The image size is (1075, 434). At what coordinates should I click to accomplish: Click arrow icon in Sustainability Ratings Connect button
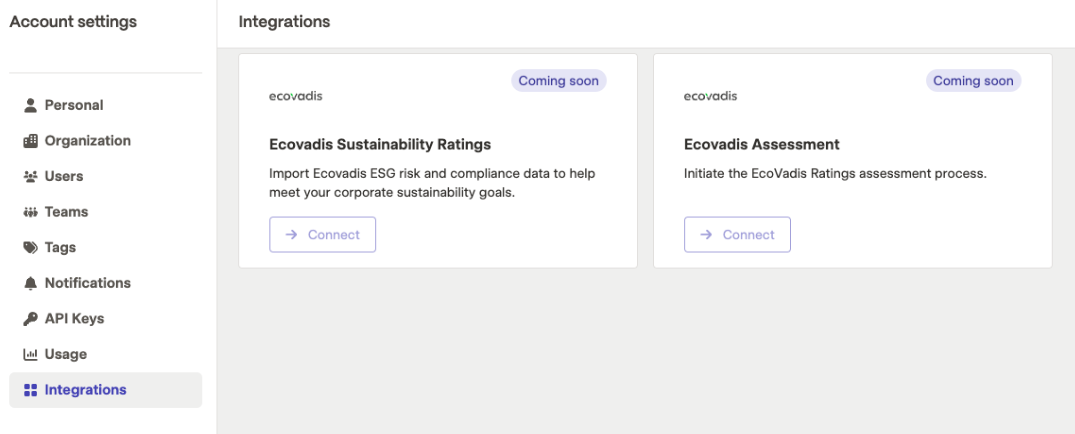coord(291,234)
